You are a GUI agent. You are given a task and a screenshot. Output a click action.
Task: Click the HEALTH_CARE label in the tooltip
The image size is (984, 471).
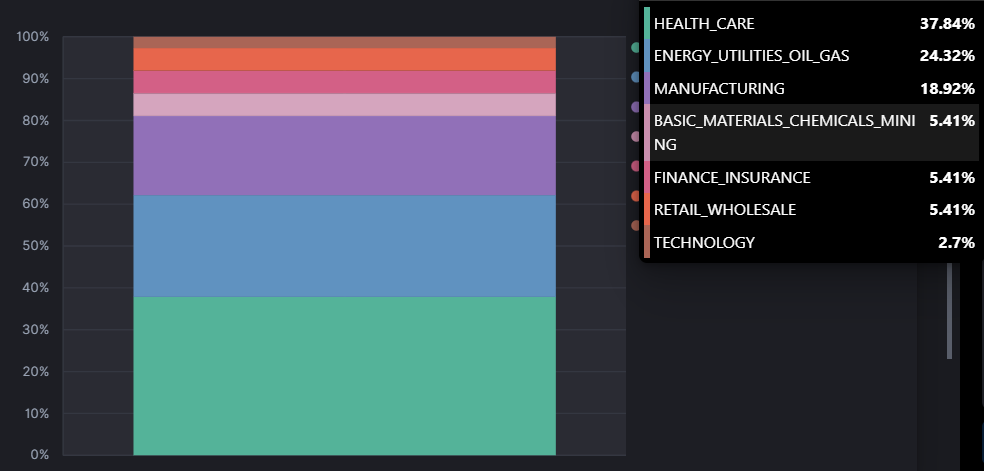[x=704, y=23]
